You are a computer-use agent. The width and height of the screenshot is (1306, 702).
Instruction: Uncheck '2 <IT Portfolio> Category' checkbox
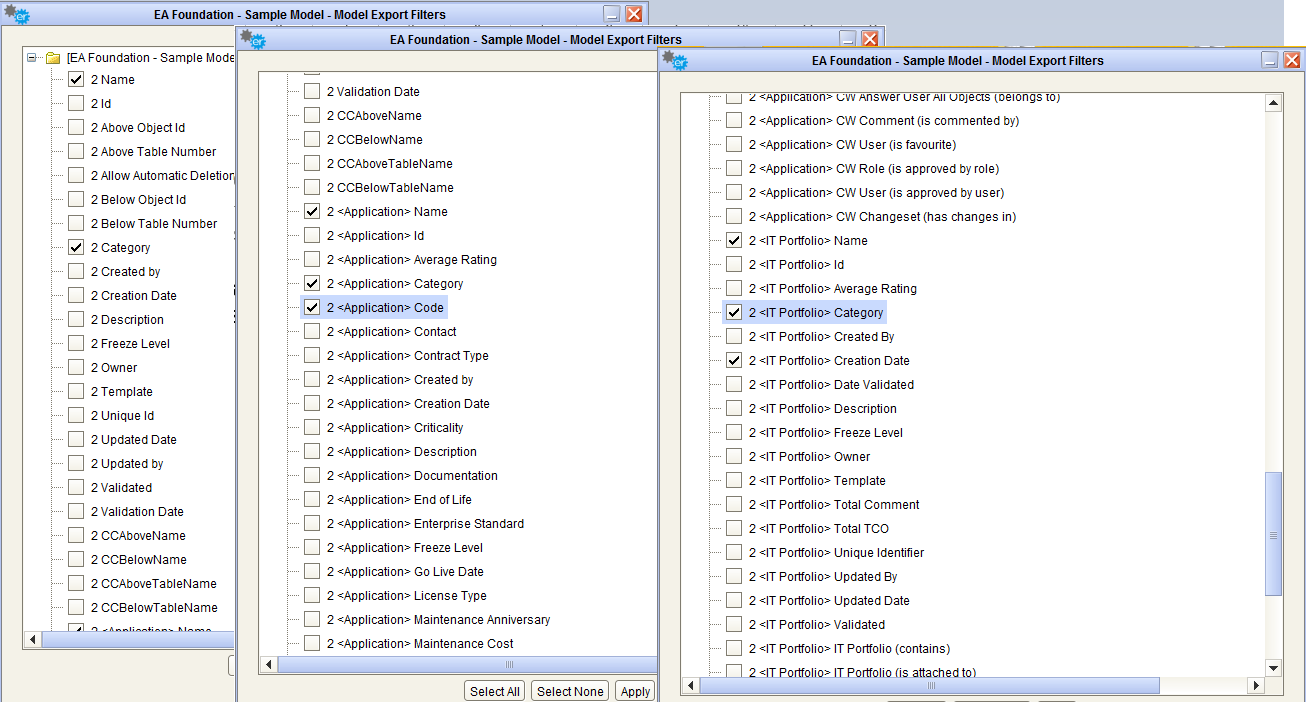point(734,313)
